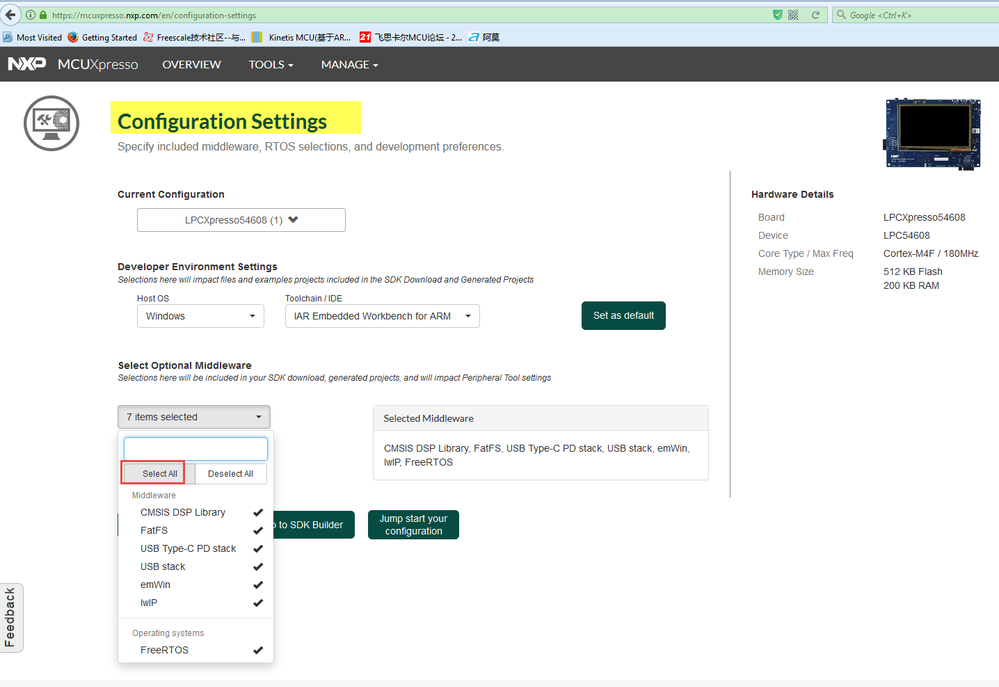
Task: Click the configuration tools monitor icon
Action: 52,123
